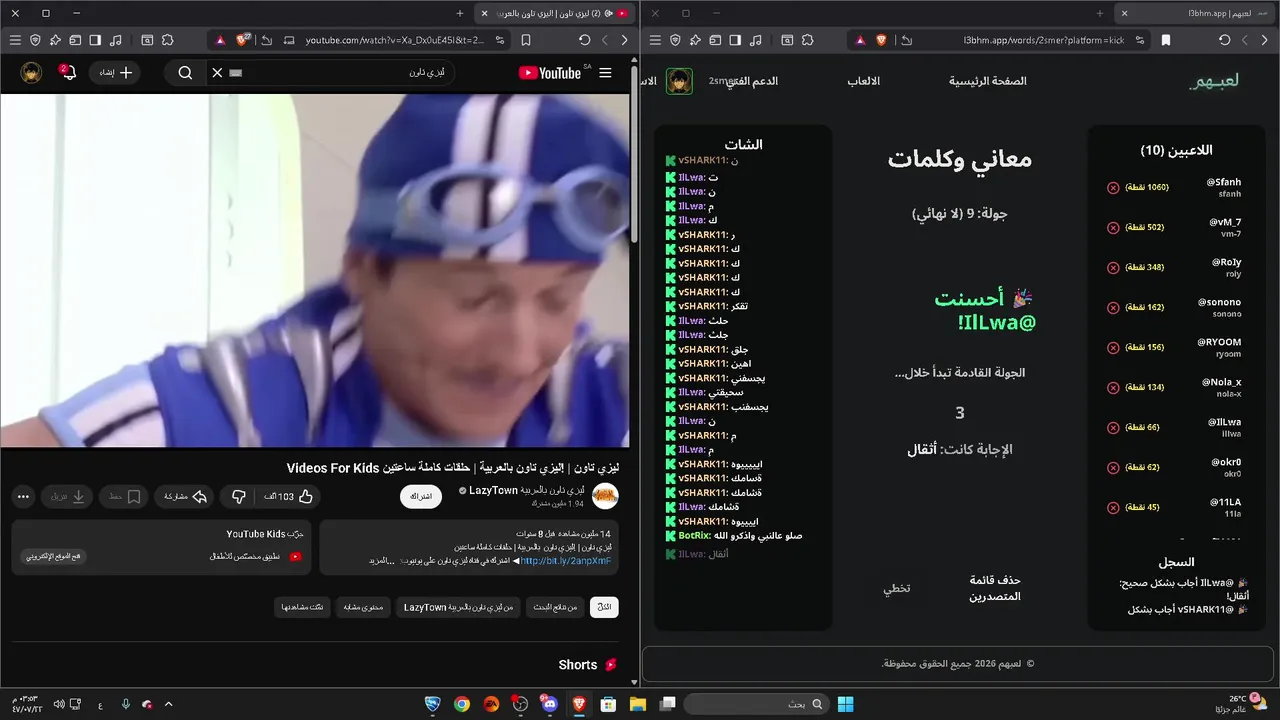Open 2smer profile avatar on l3bhm

click(680, 81)
